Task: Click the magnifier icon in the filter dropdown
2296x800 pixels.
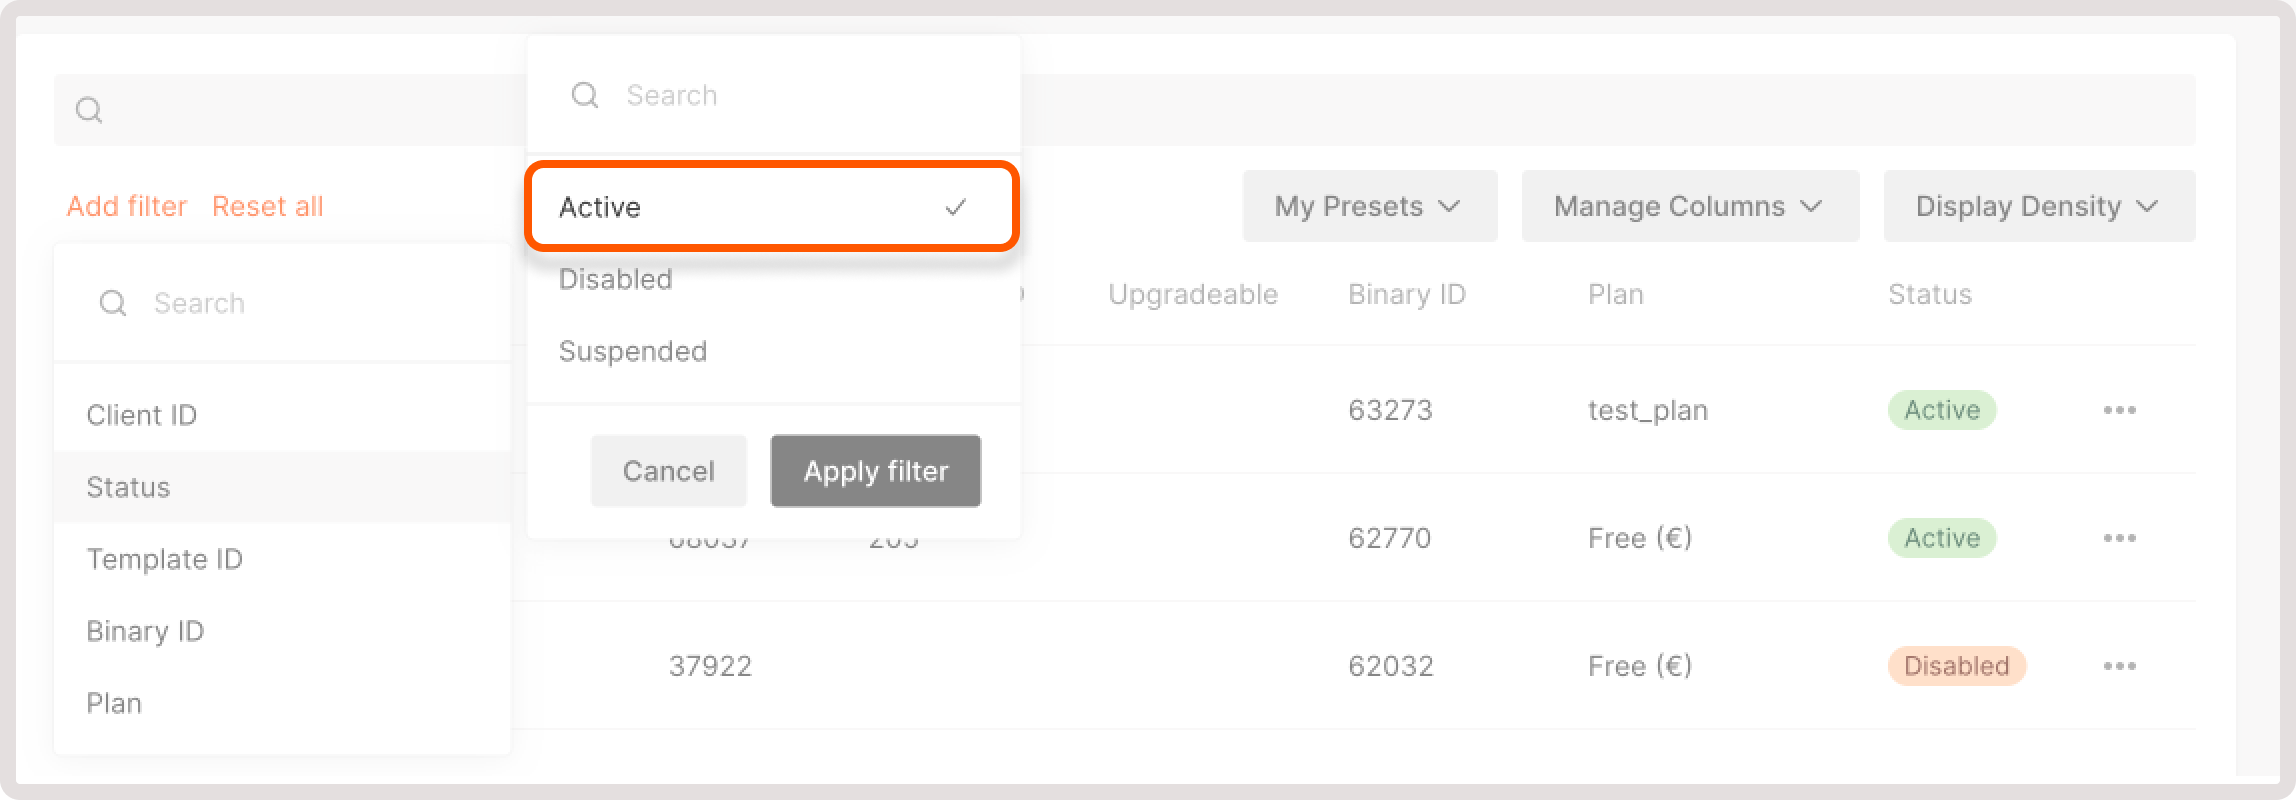Action: point(585,94)
